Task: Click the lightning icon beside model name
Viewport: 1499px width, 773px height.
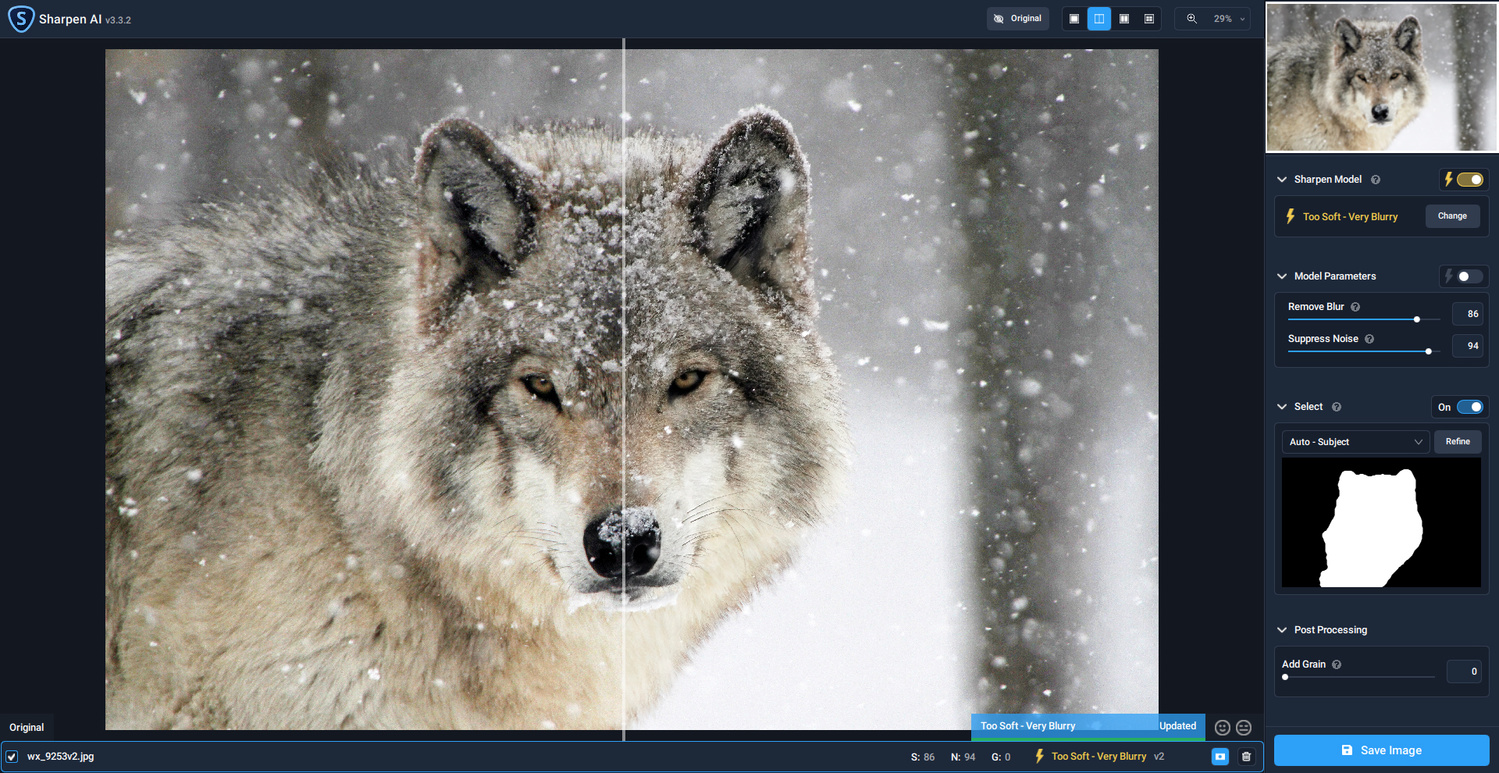Action: click(1291, 216)
